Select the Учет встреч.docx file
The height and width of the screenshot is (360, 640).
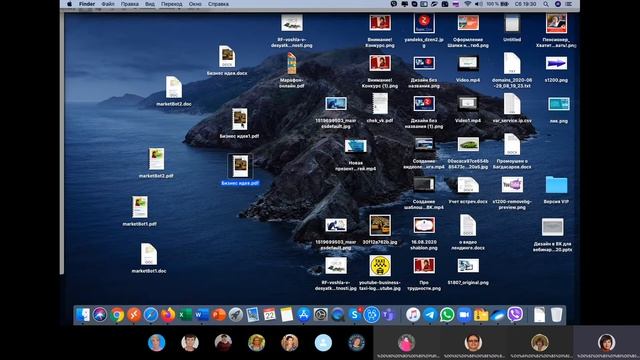pyautogui.click(x=468, y=191)
